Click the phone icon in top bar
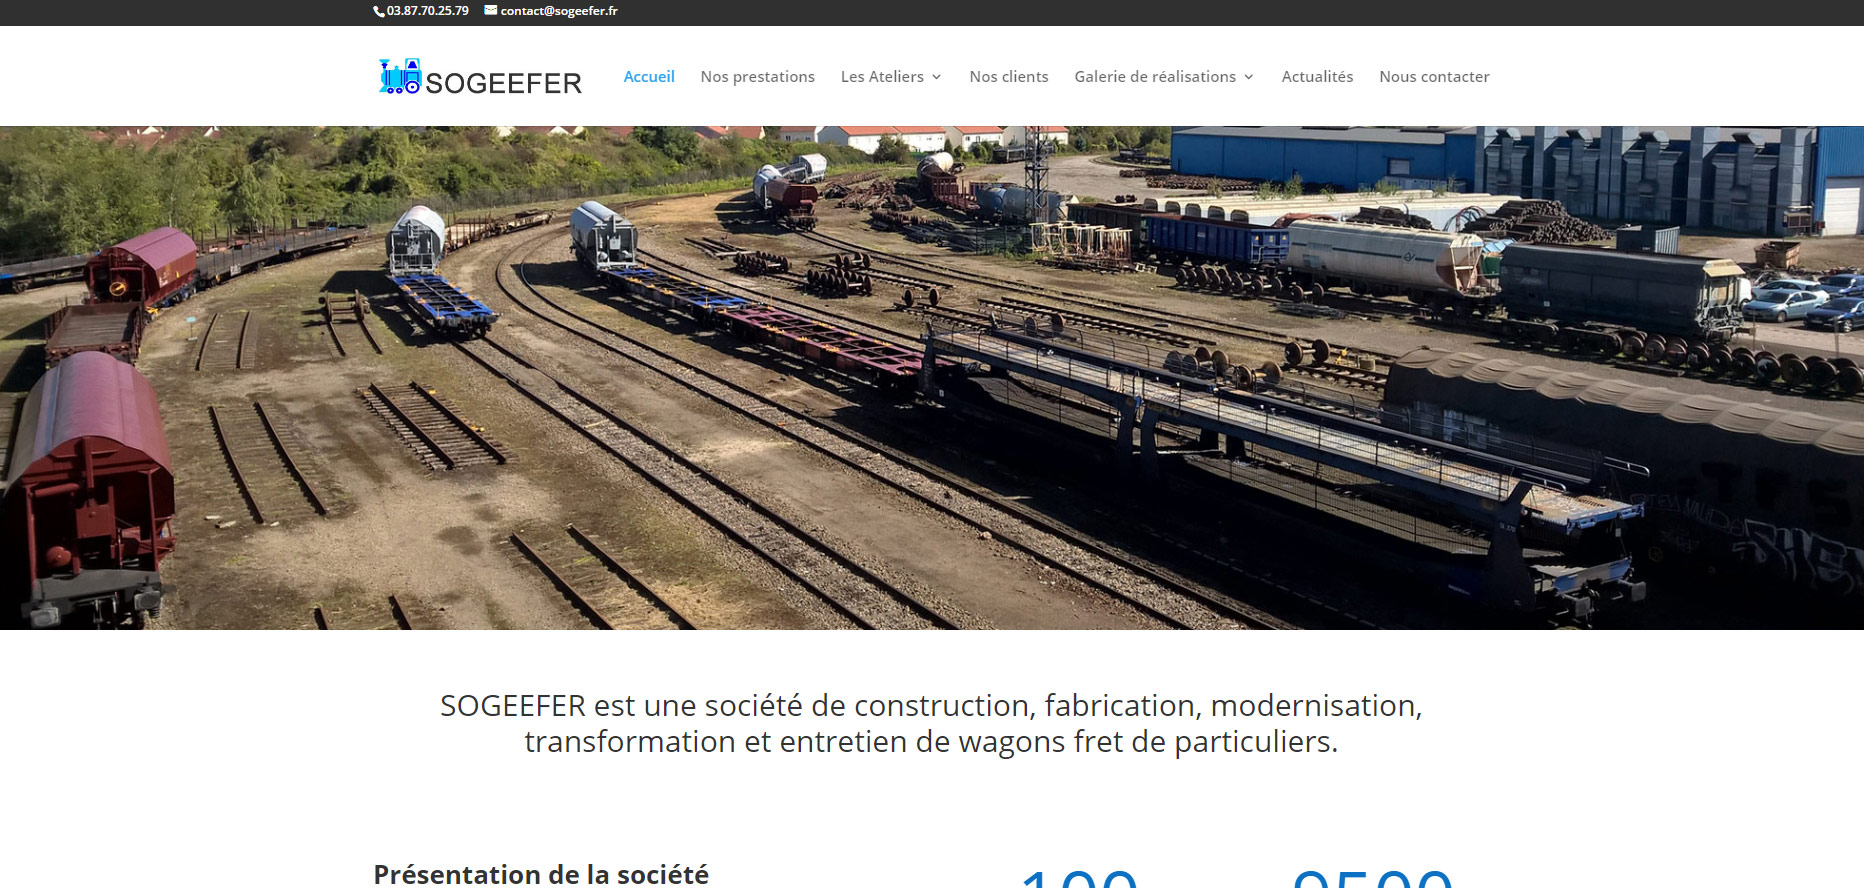This screenshot has height=888, width=1864. click(x=379, y=11)
